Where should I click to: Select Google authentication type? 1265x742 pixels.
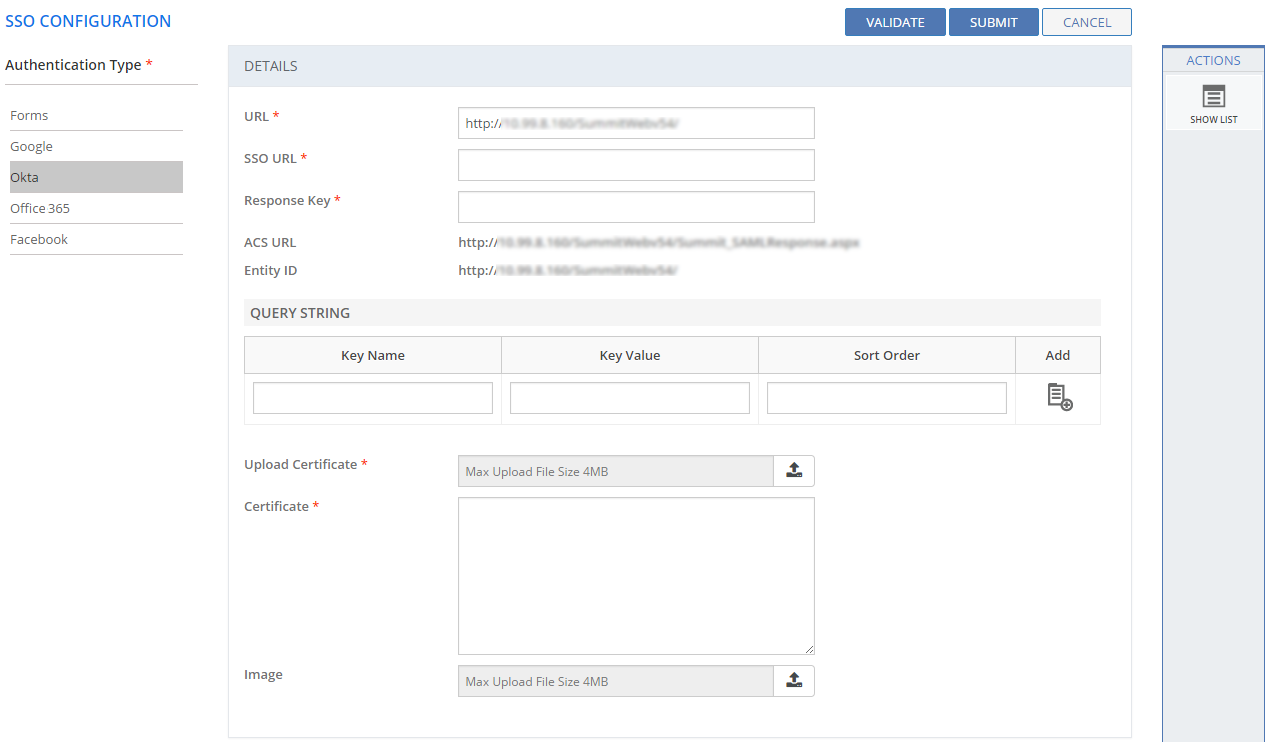point(32,147)
